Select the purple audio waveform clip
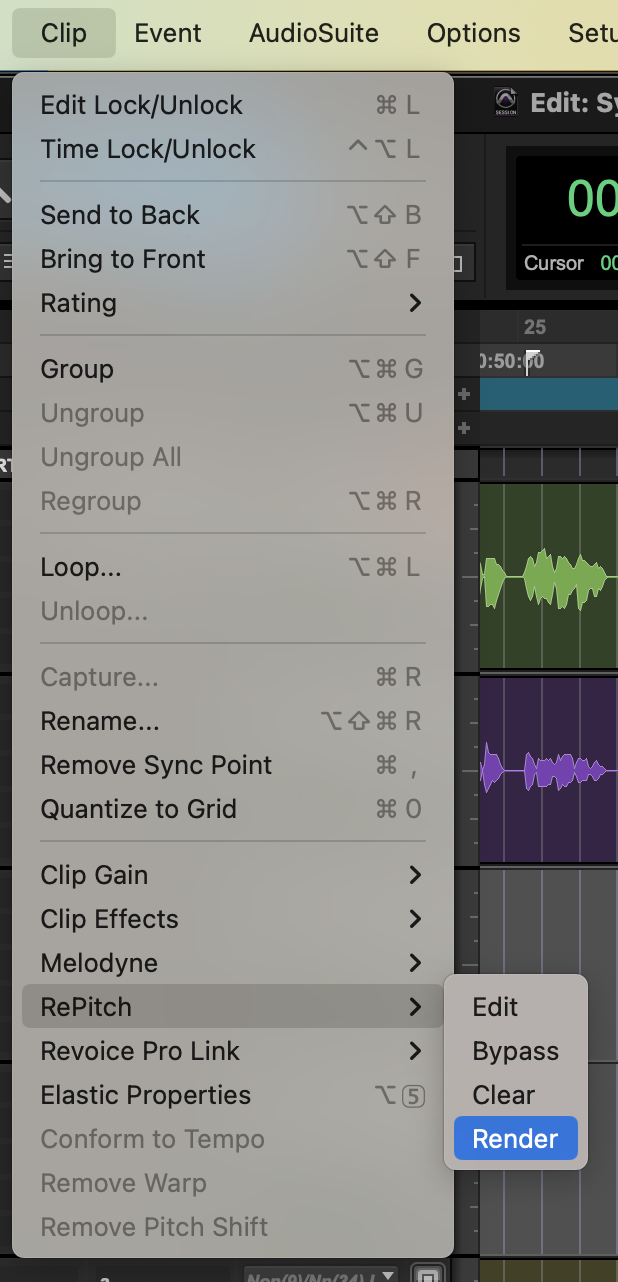This screenshot has height=1282, width=618. coord(545,770)
